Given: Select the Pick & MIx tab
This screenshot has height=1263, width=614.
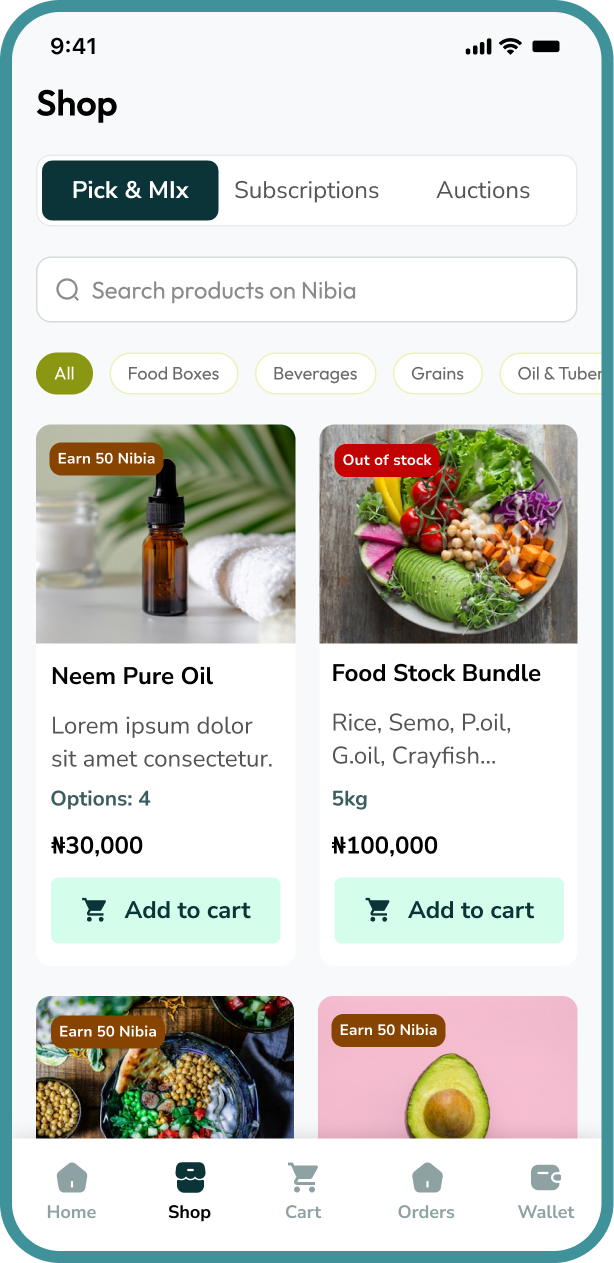Looking at the screenshot, I should pos(130,190).
